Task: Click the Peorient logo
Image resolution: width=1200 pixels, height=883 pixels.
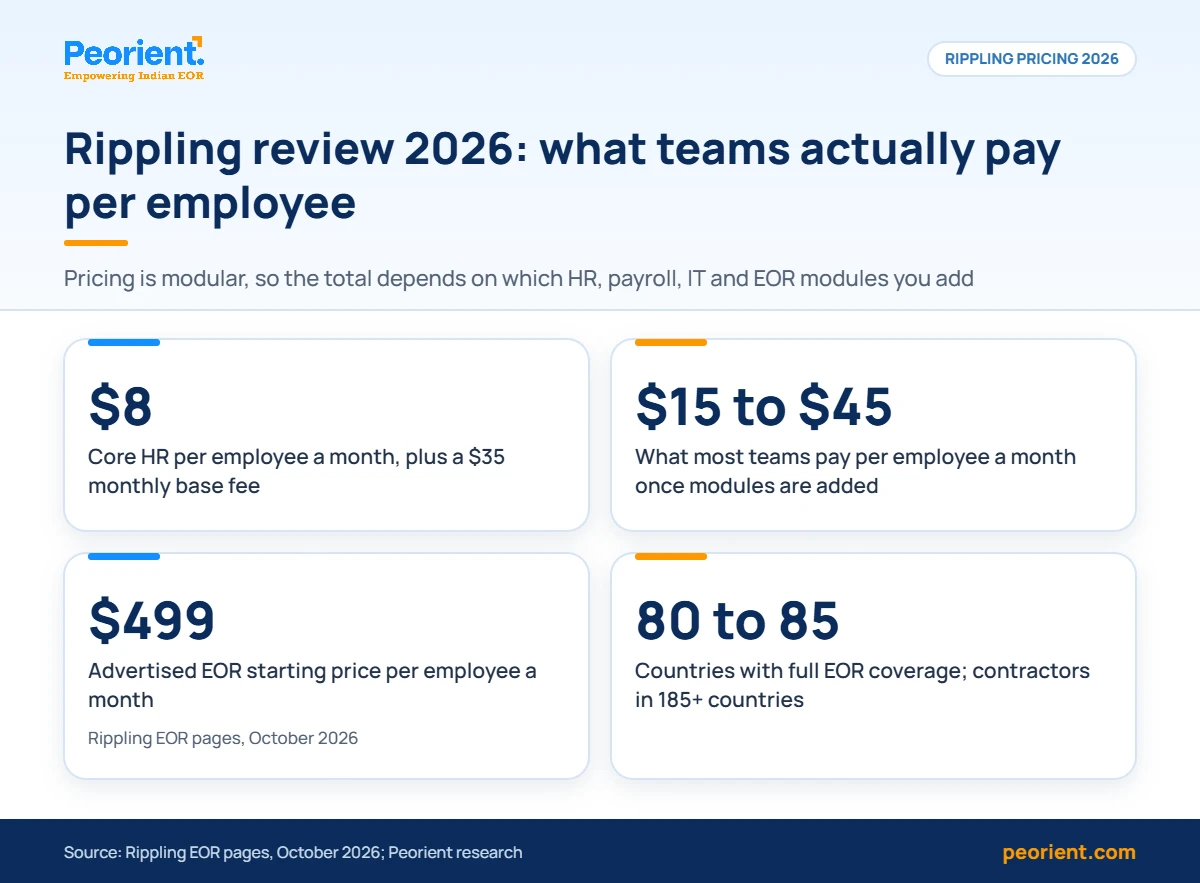Action: click(134, 59)
